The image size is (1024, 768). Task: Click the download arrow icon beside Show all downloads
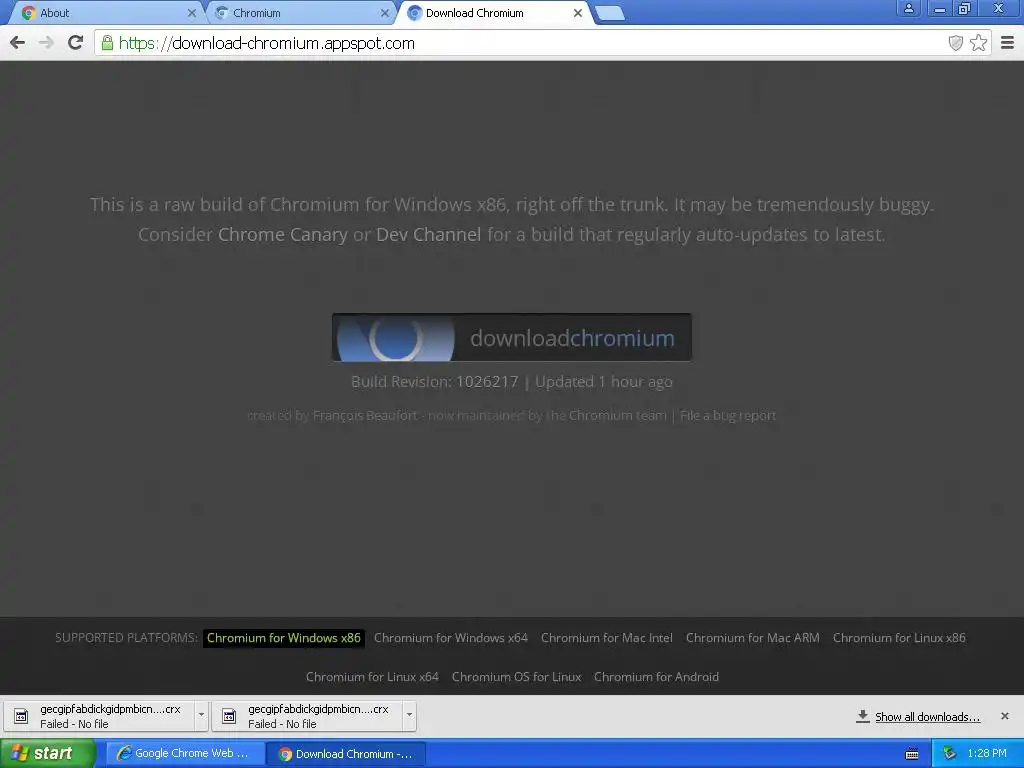click(x=863, y=716)
